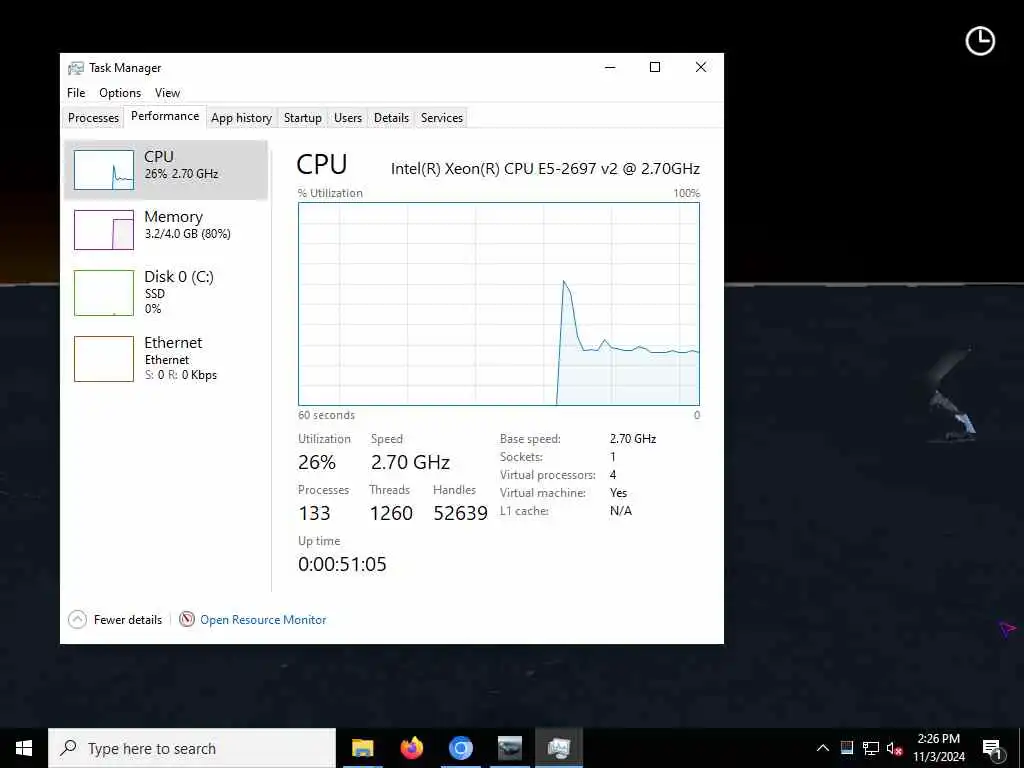Open the Ethernet performance view
The image size is (1024, 768).
click(x=167, y=358)
